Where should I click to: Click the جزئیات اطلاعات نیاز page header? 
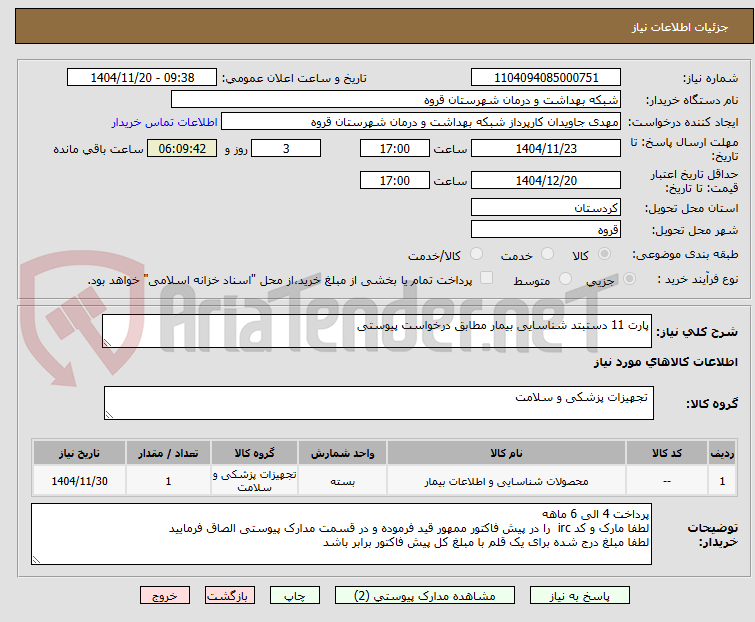pos(385,26)
